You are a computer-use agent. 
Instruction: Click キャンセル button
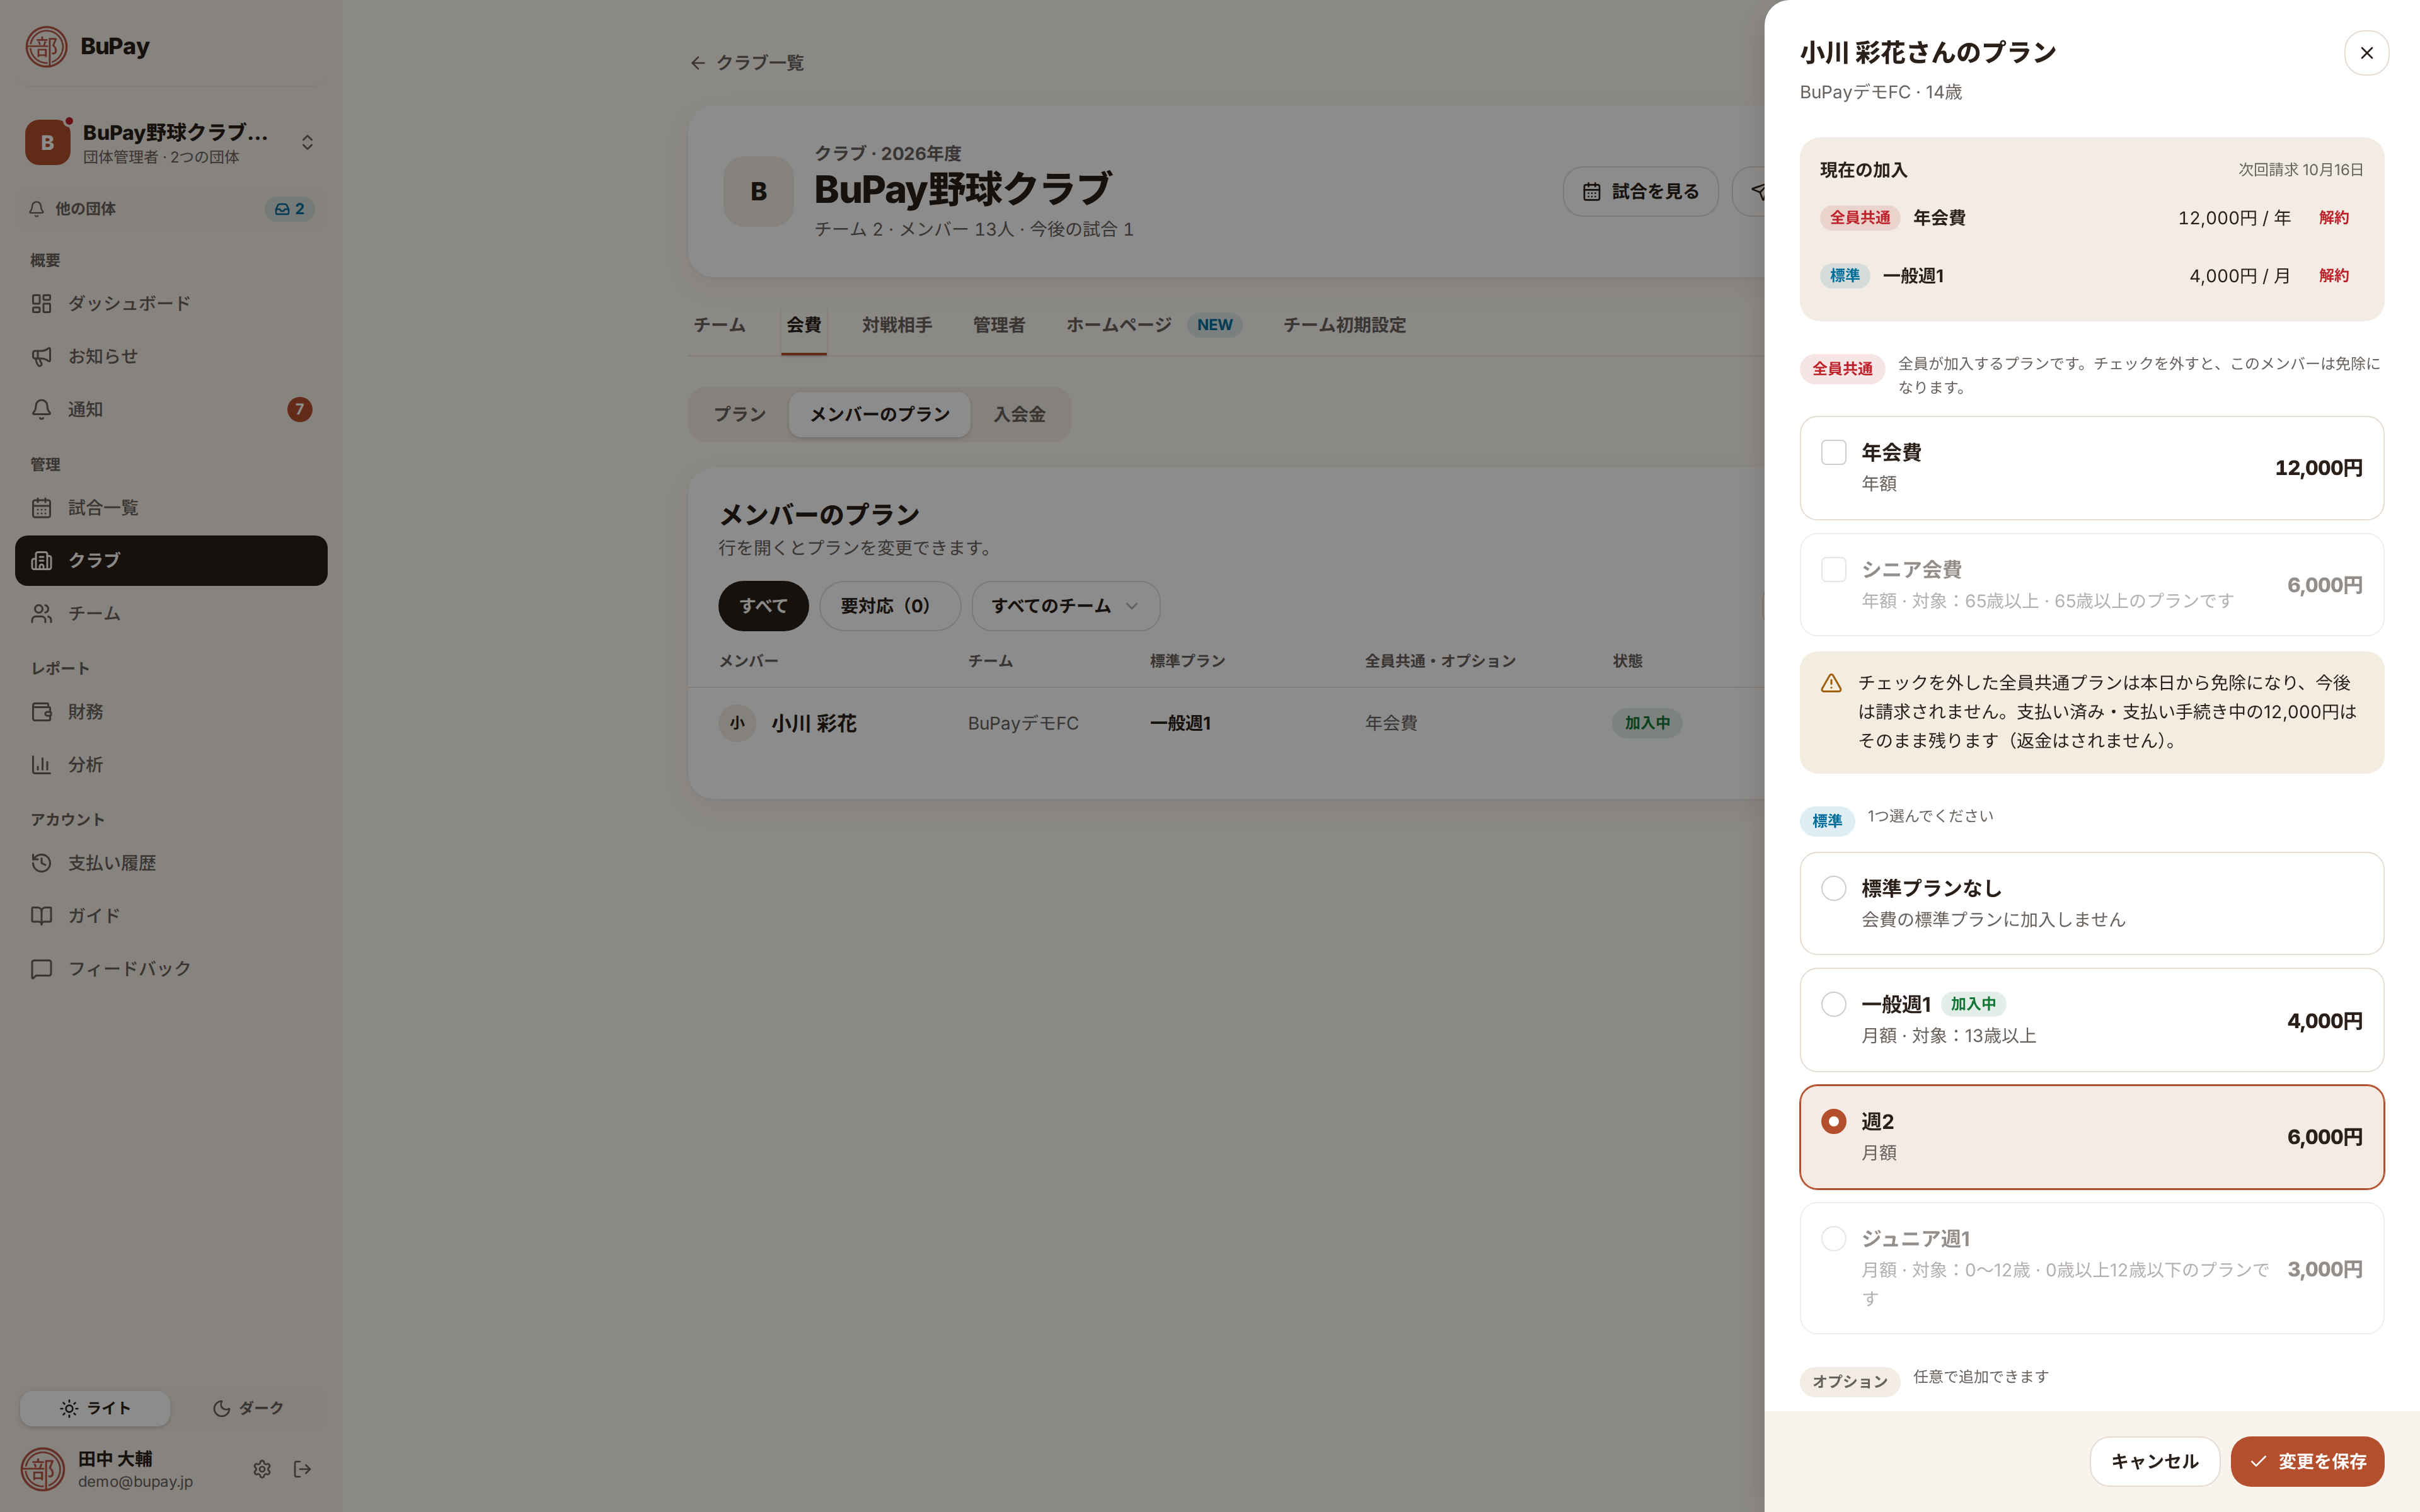(x=2154, y=1462)
